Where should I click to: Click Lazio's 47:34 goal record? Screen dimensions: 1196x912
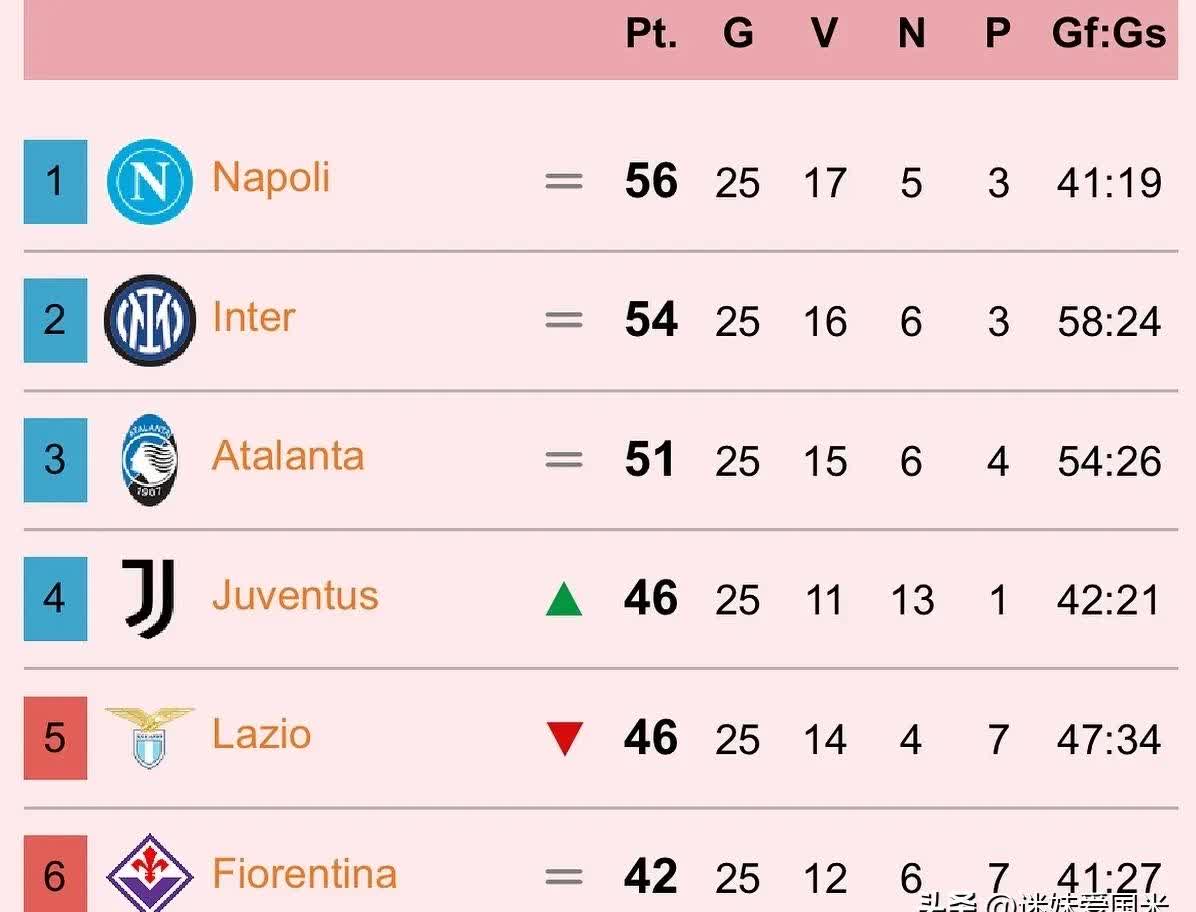click(1109, 739)
